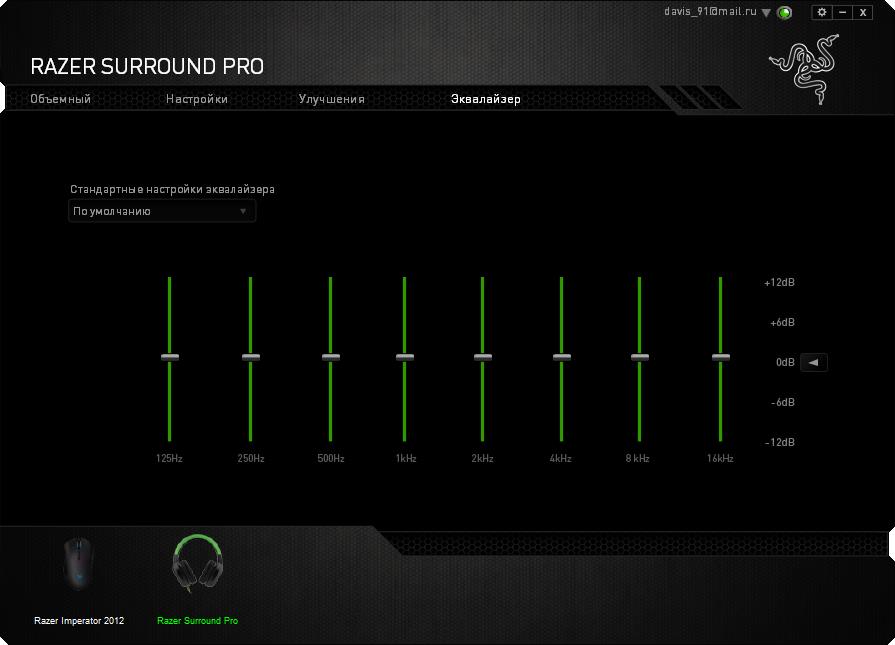Click the Стандартные настройки эквалайзера heading
This screenshot has width=895, height=645.
click(172, 190)
